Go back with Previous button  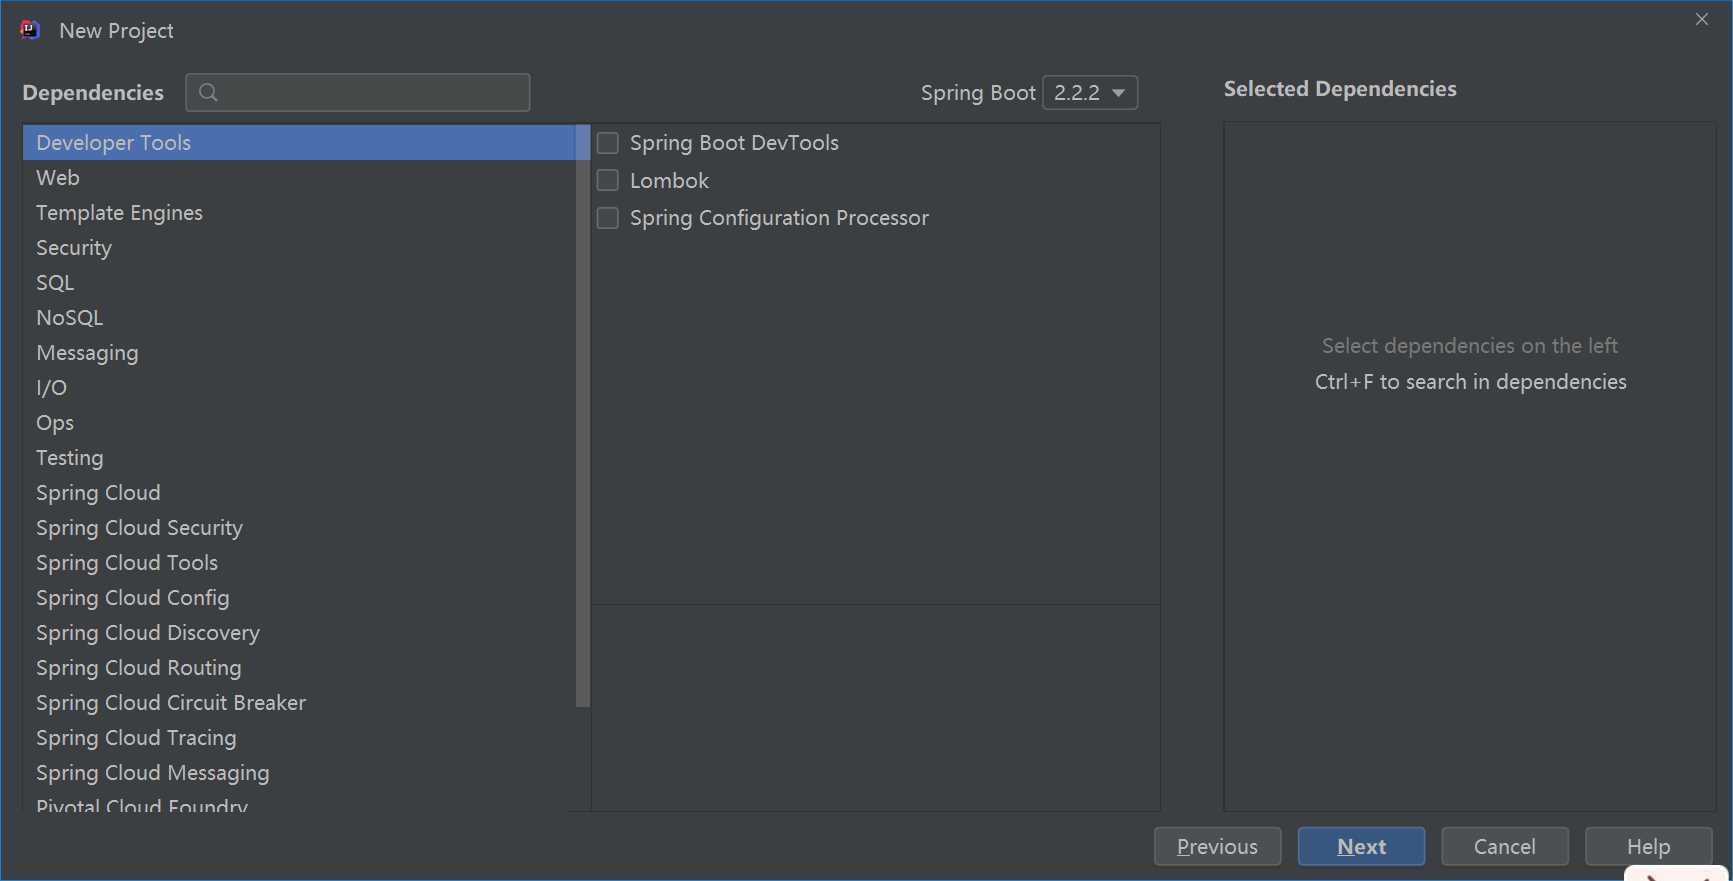1217,847
